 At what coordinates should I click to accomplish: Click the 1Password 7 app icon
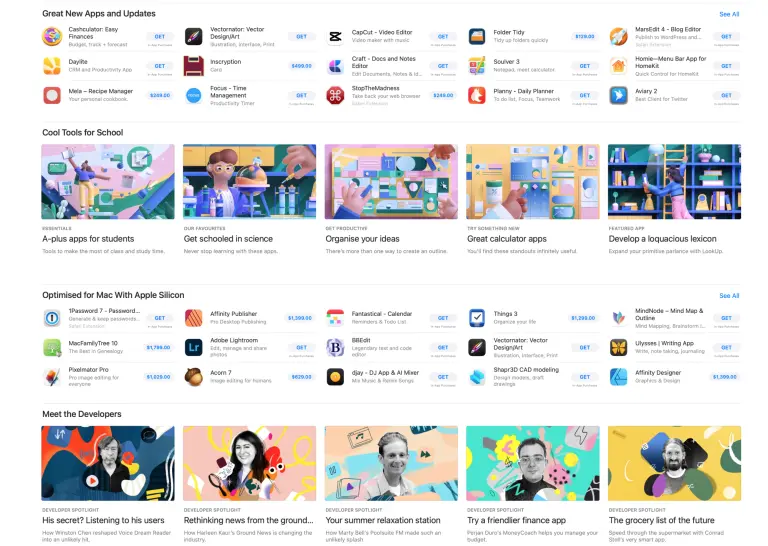click(x=52, y=318)
